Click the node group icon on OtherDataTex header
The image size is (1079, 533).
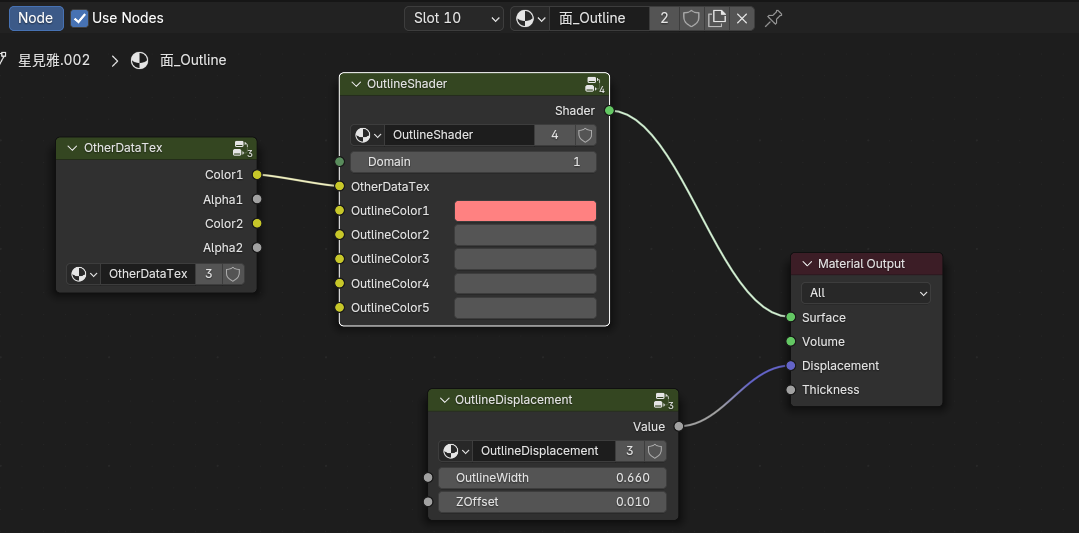pyautogui.click(x=241, y=149)
